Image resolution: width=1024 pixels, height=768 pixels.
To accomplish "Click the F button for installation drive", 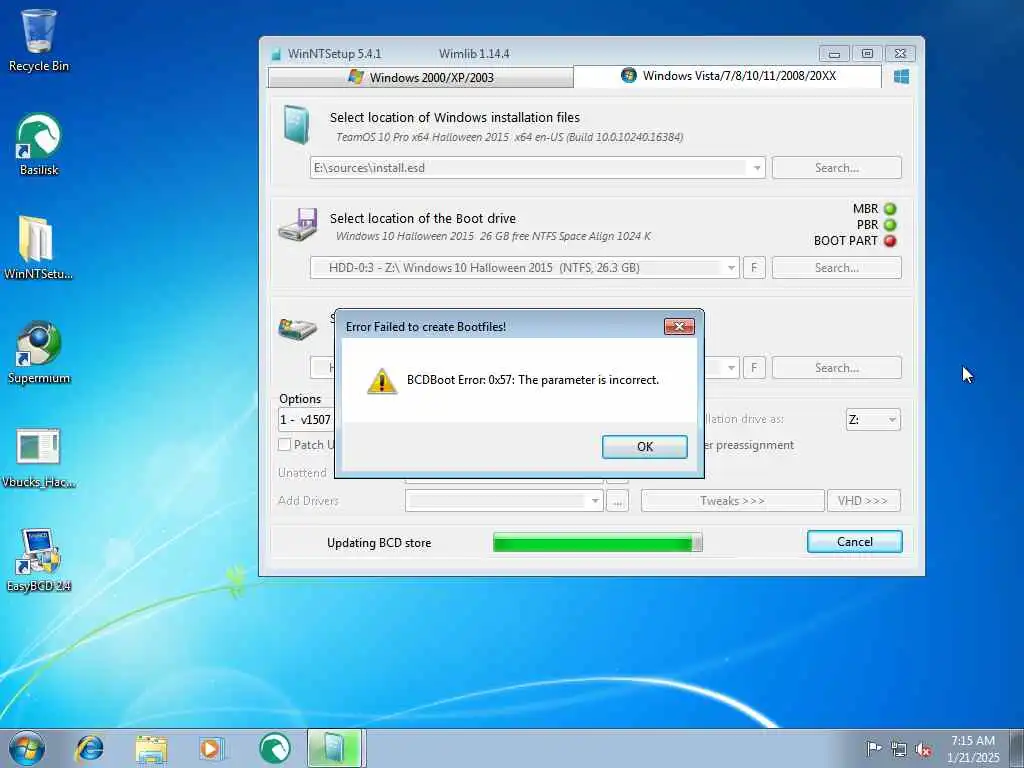I will coord(754,368).
